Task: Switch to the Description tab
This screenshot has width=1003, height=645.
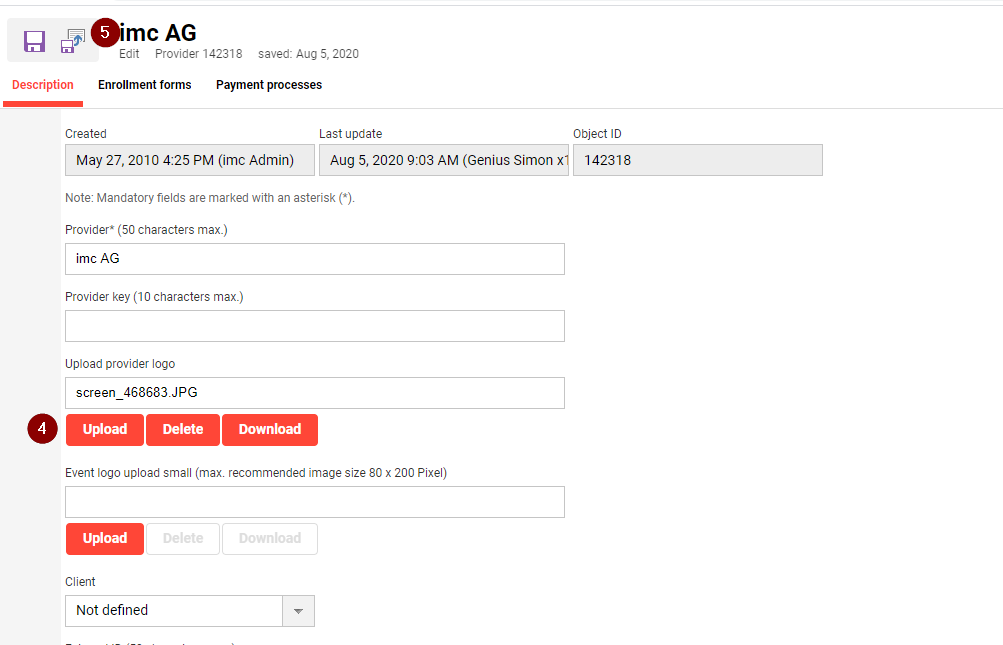Action: 43,85
